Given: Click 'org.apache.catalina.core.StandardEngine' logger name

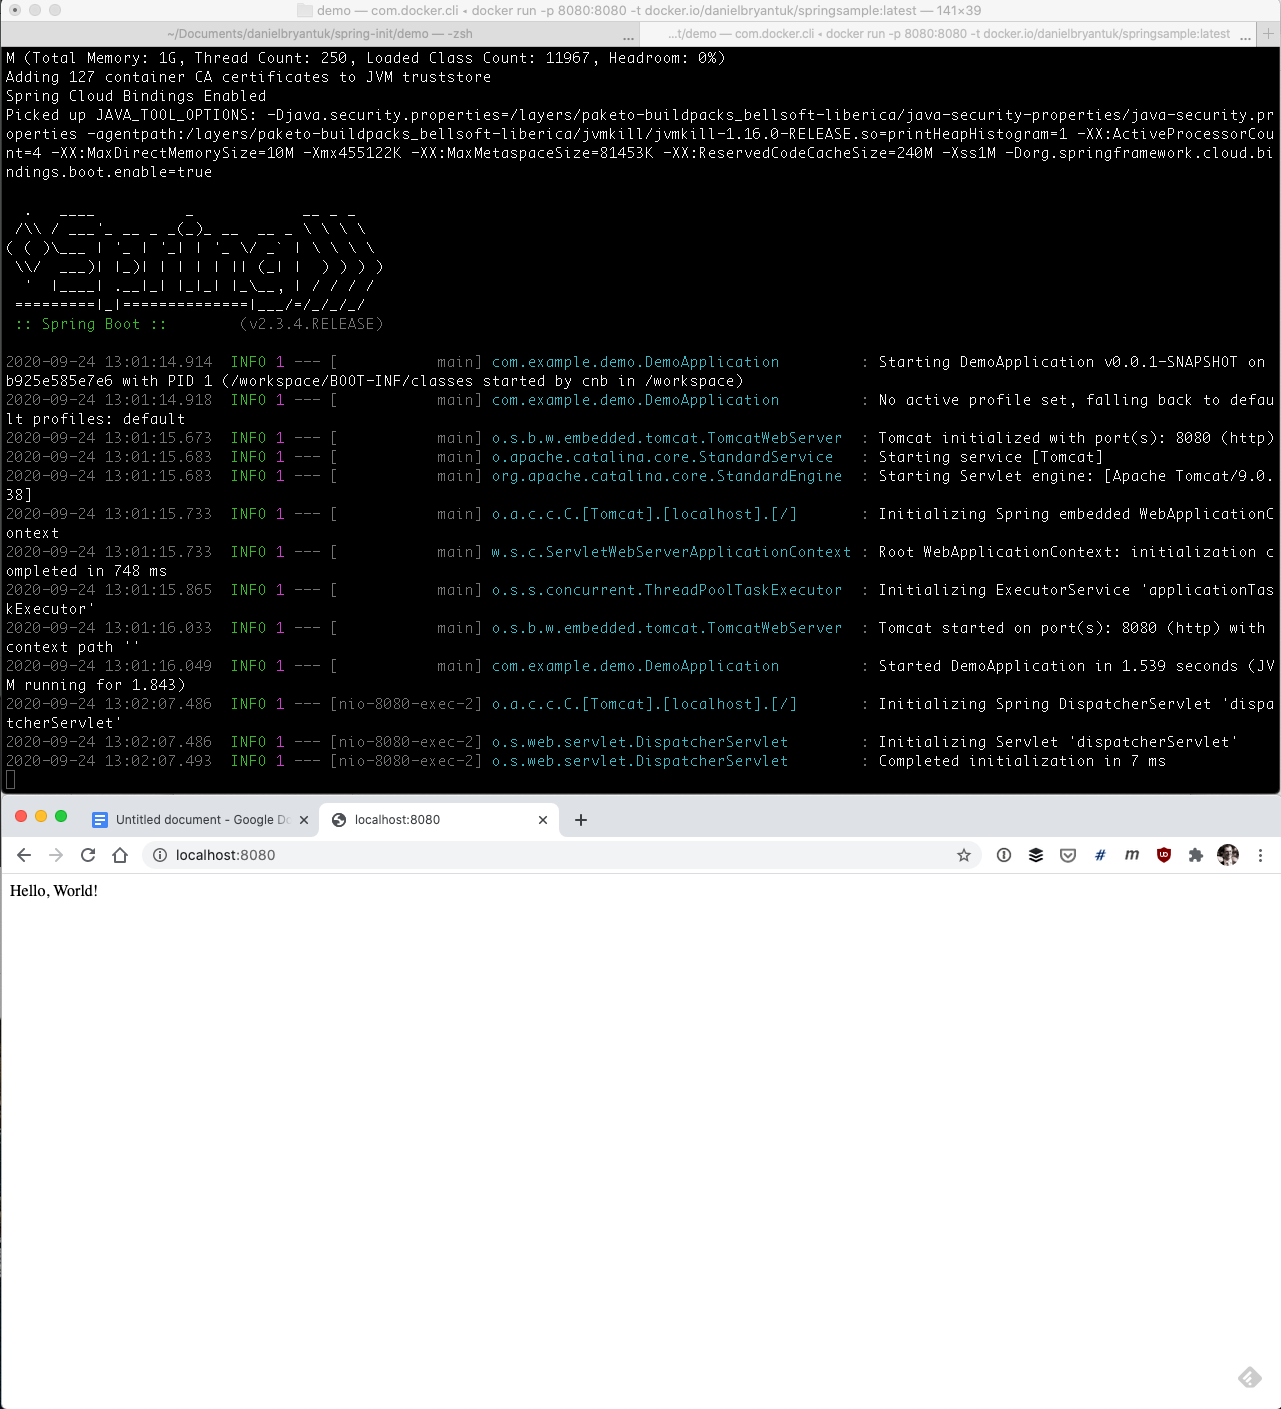Looking at the screenshot, I should (x=667, y=476).
